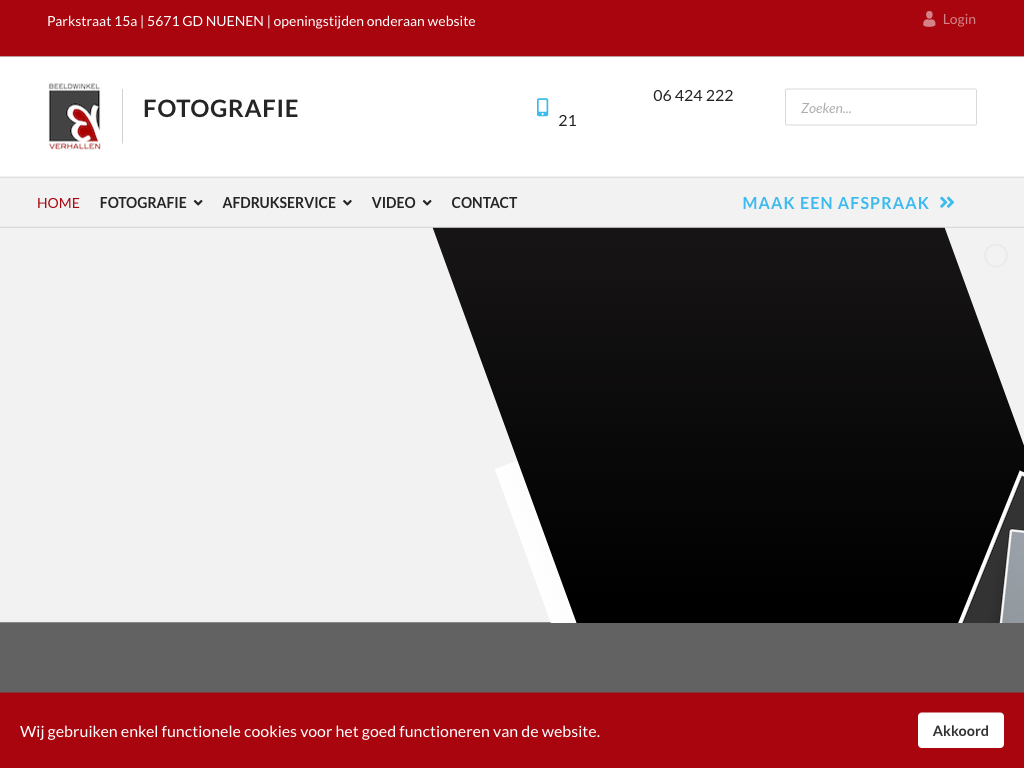Open the VIDEO menu item

[x=393, y=203]
